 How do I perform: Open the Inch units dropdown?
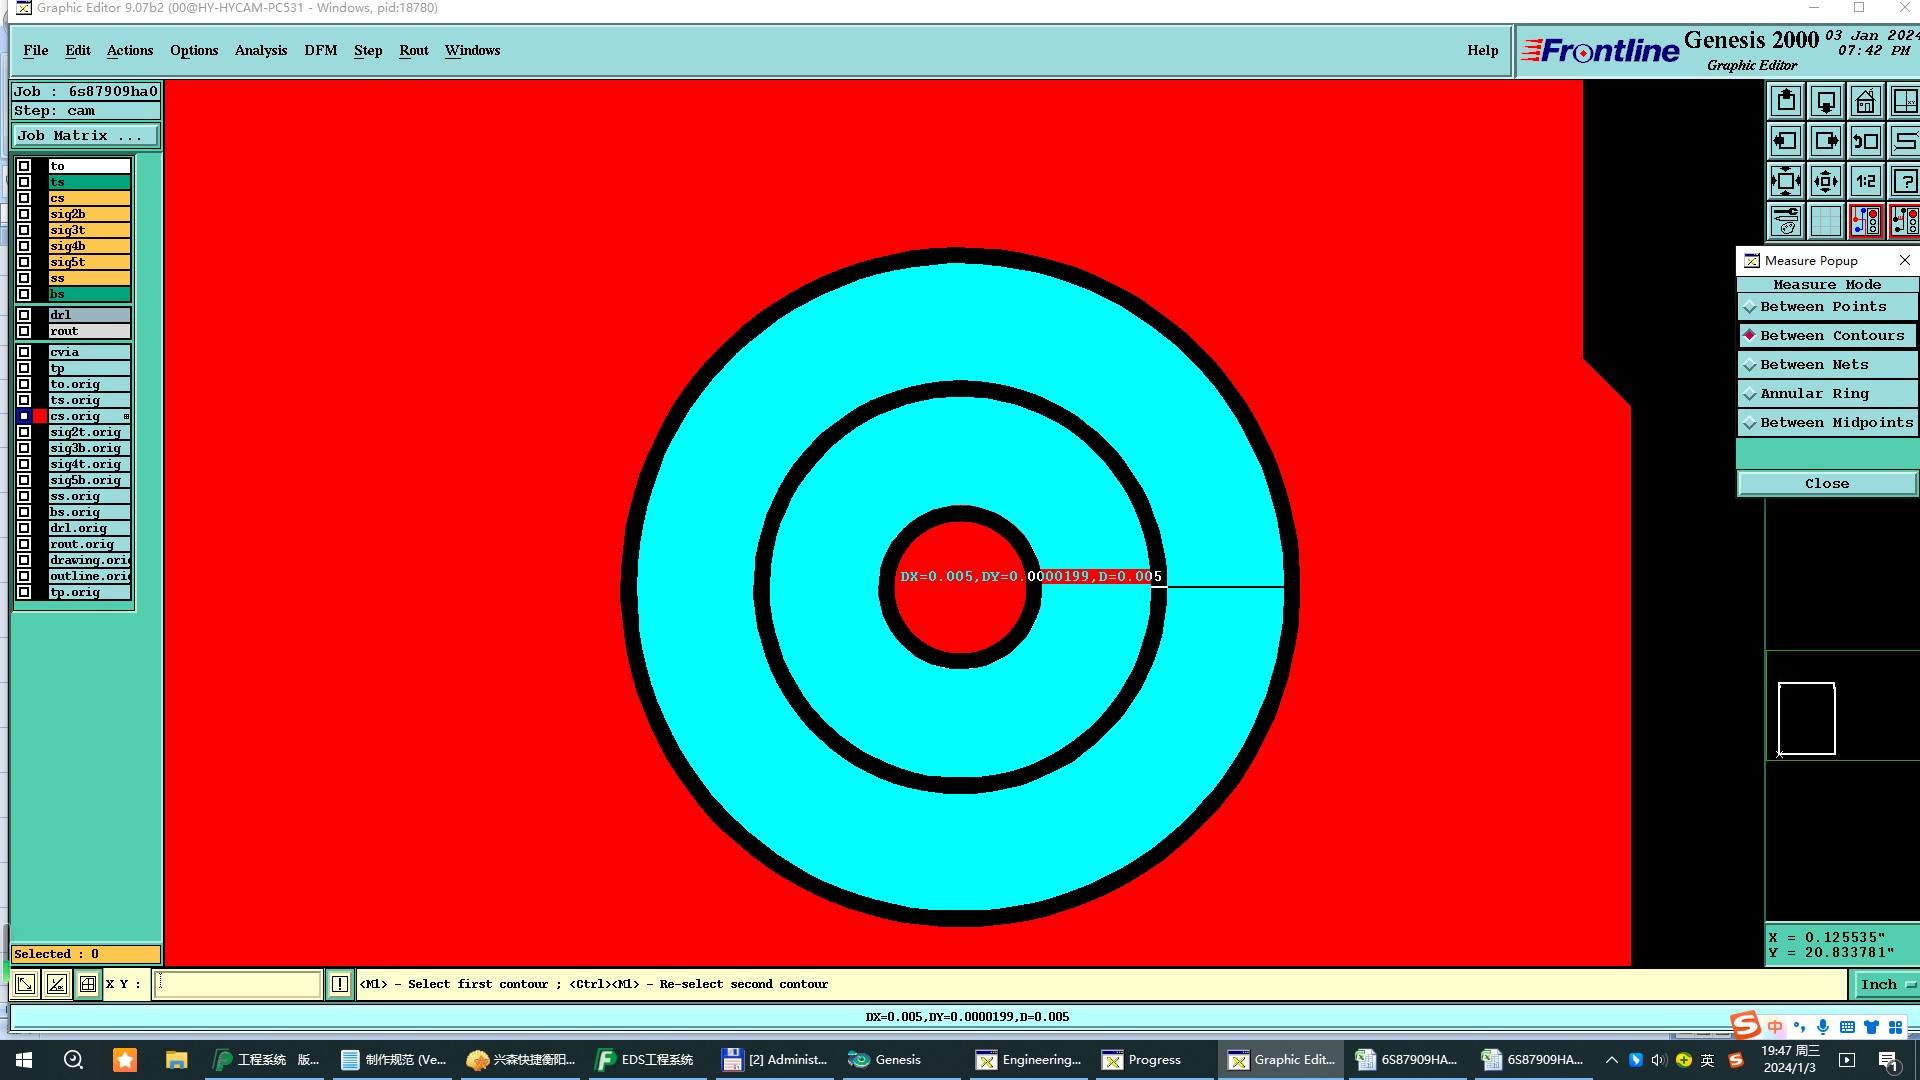click(x=1886, y=984)
